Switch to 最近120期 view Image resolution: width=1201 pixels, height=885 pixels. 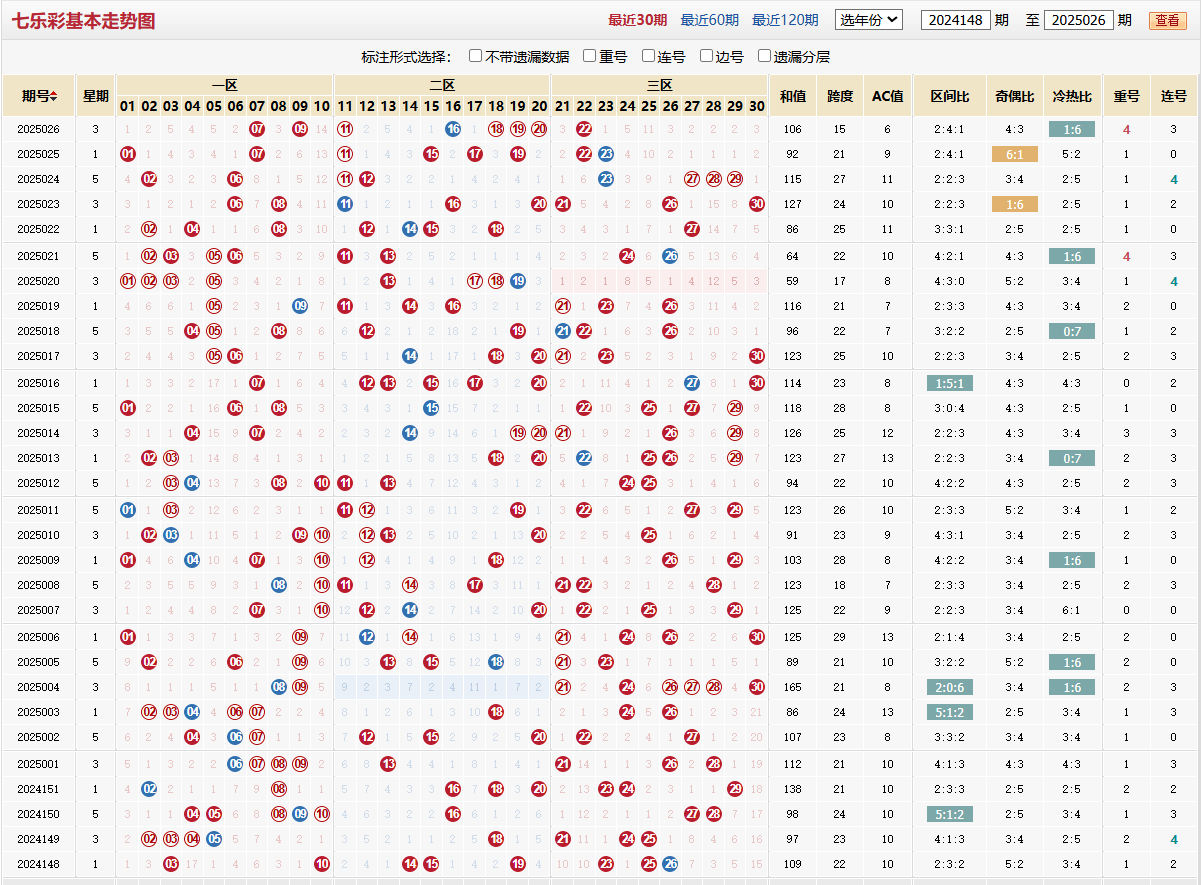click(x=785, y=20)
